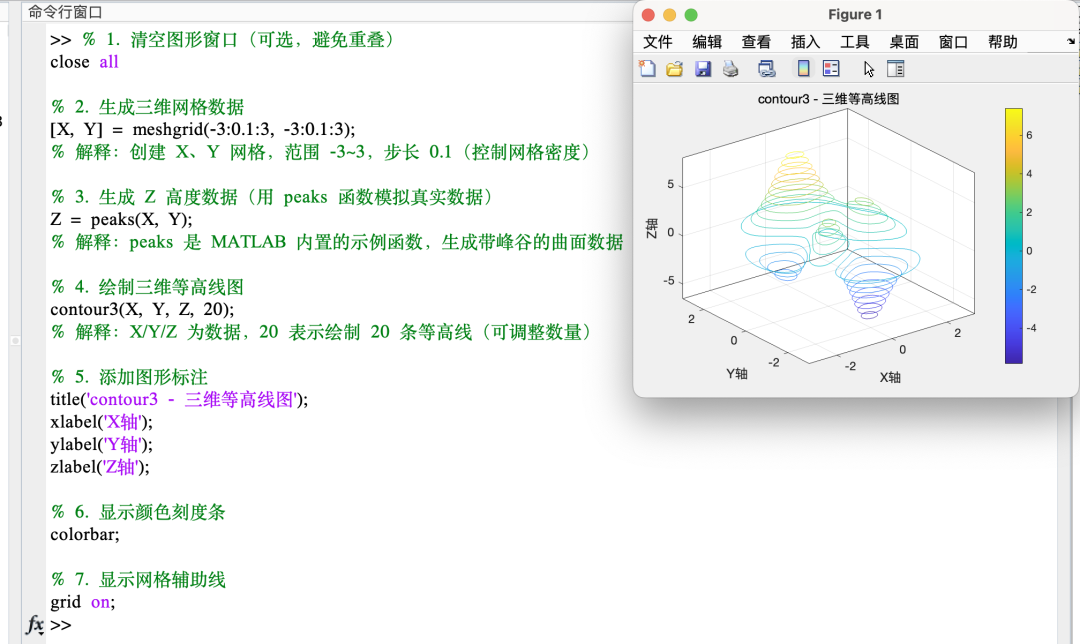This screenshot has height=644, width=1080.
Task: Minimize Figure 1 with the yellow button
Action: click(x=669, y=15)
